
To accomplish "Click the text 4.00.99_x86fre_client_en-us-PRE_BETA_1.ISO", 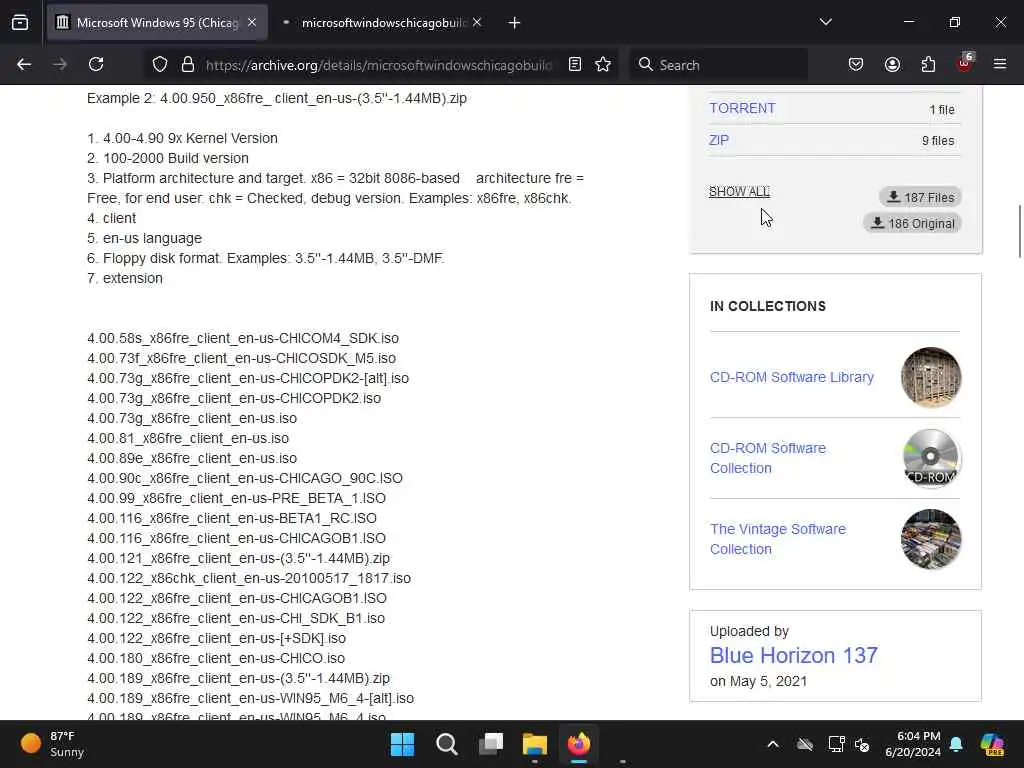I will 236,498.
